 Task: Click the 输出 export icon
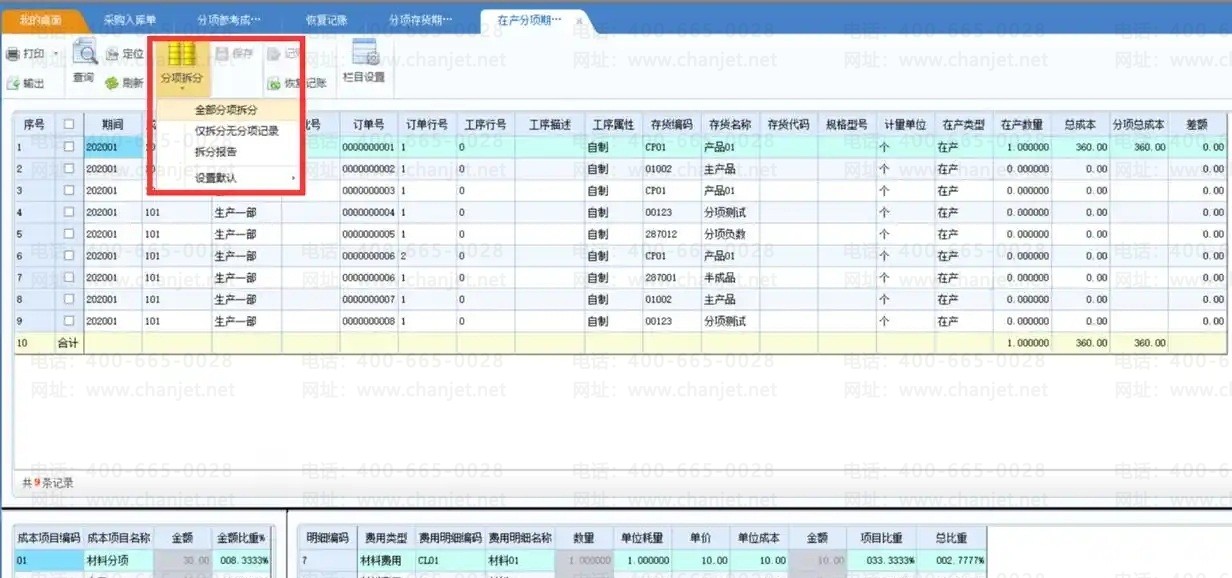tap(14, 84)
